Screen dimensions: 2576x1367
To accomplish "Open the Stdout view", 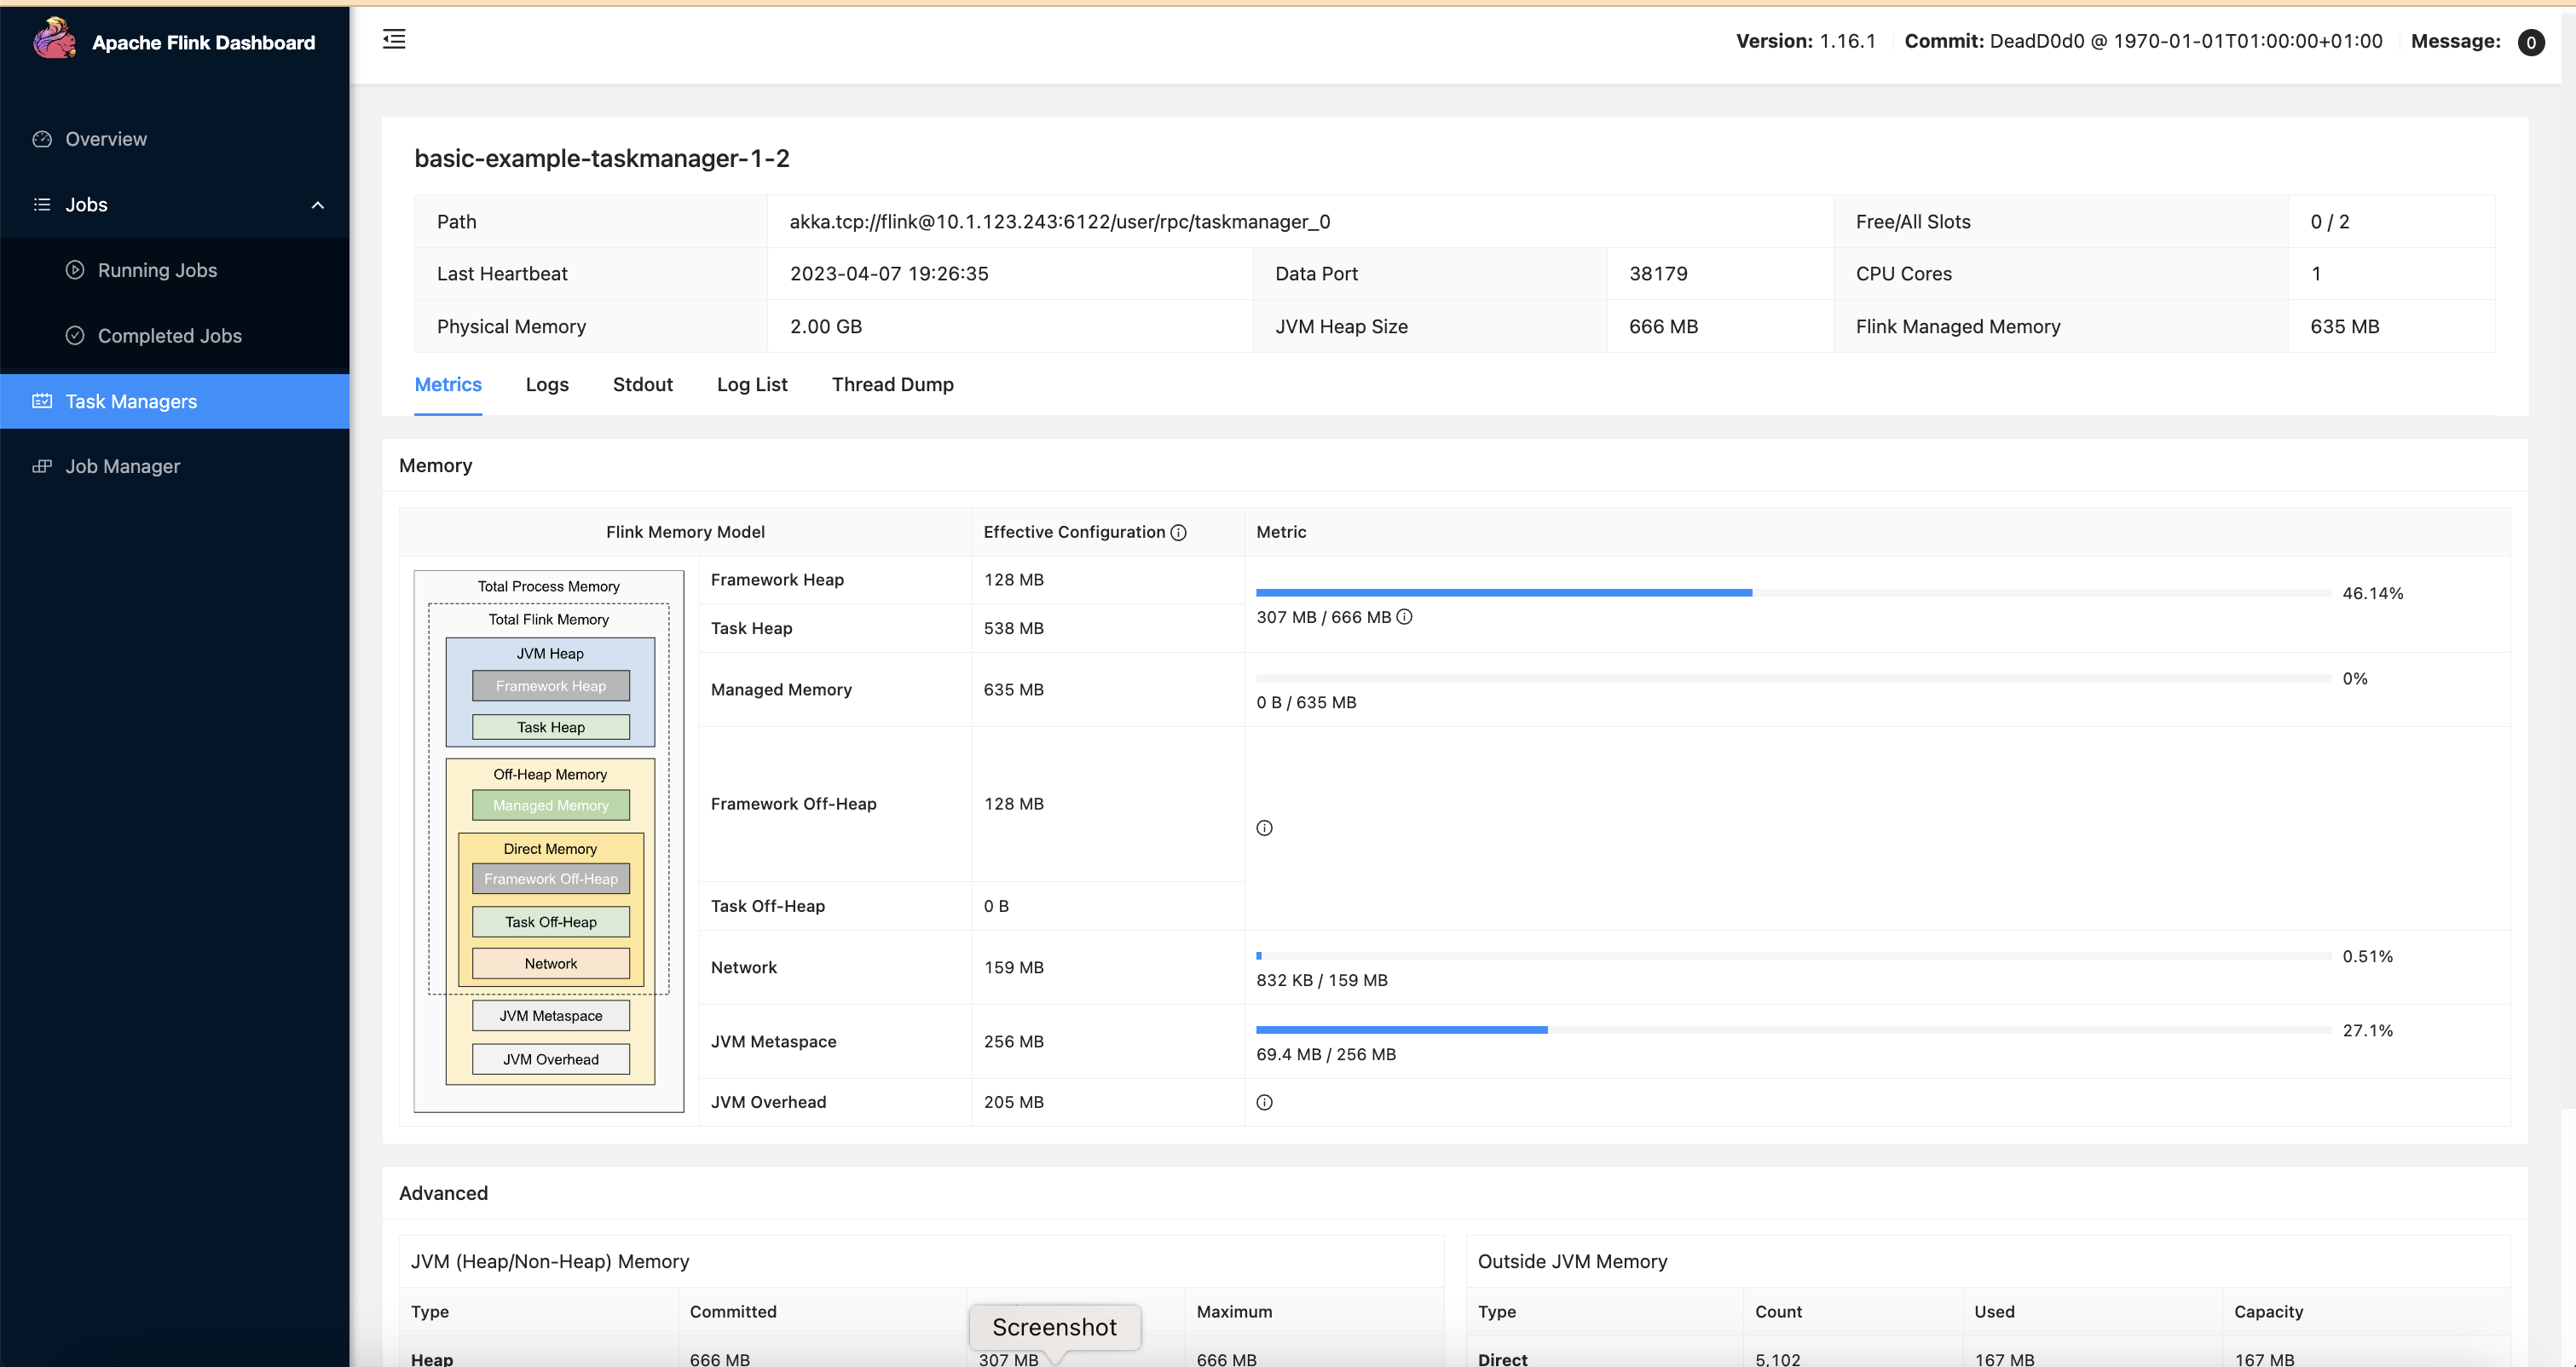I will coord(643,384).
